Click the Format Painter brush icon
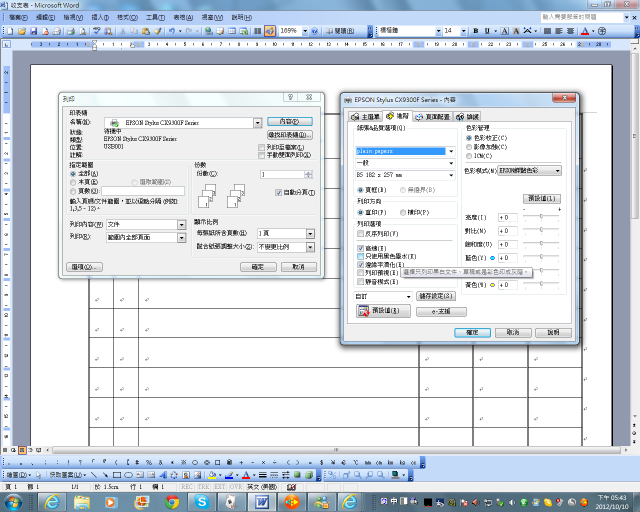640x512 pixels. tap(158, 31)
